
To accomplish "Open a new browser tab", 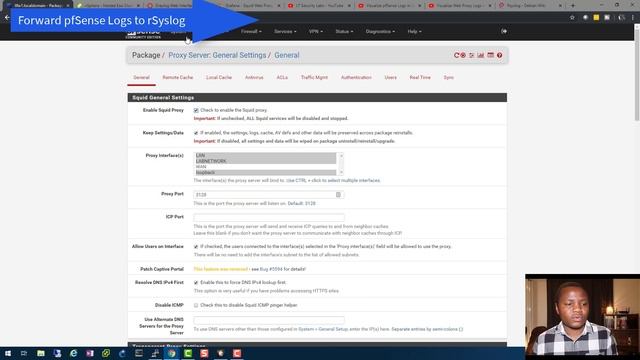I will point(573,6).
